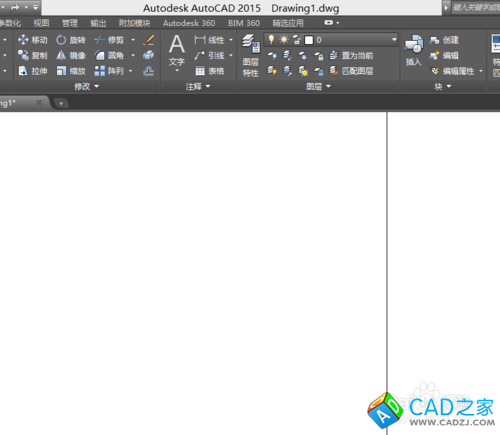Open the Featured Apps (精选应用) tab
This screenshot has height=435, width=500.
(288, 23)
